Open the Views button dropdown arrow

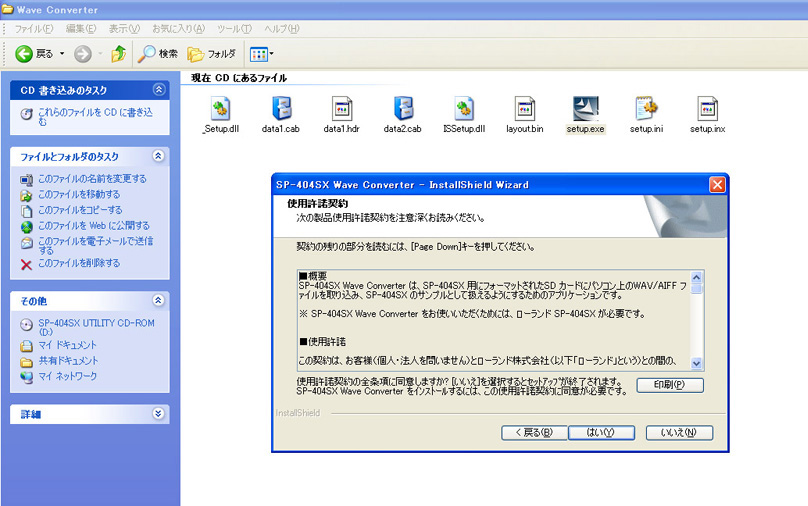(x=272, y=54)
